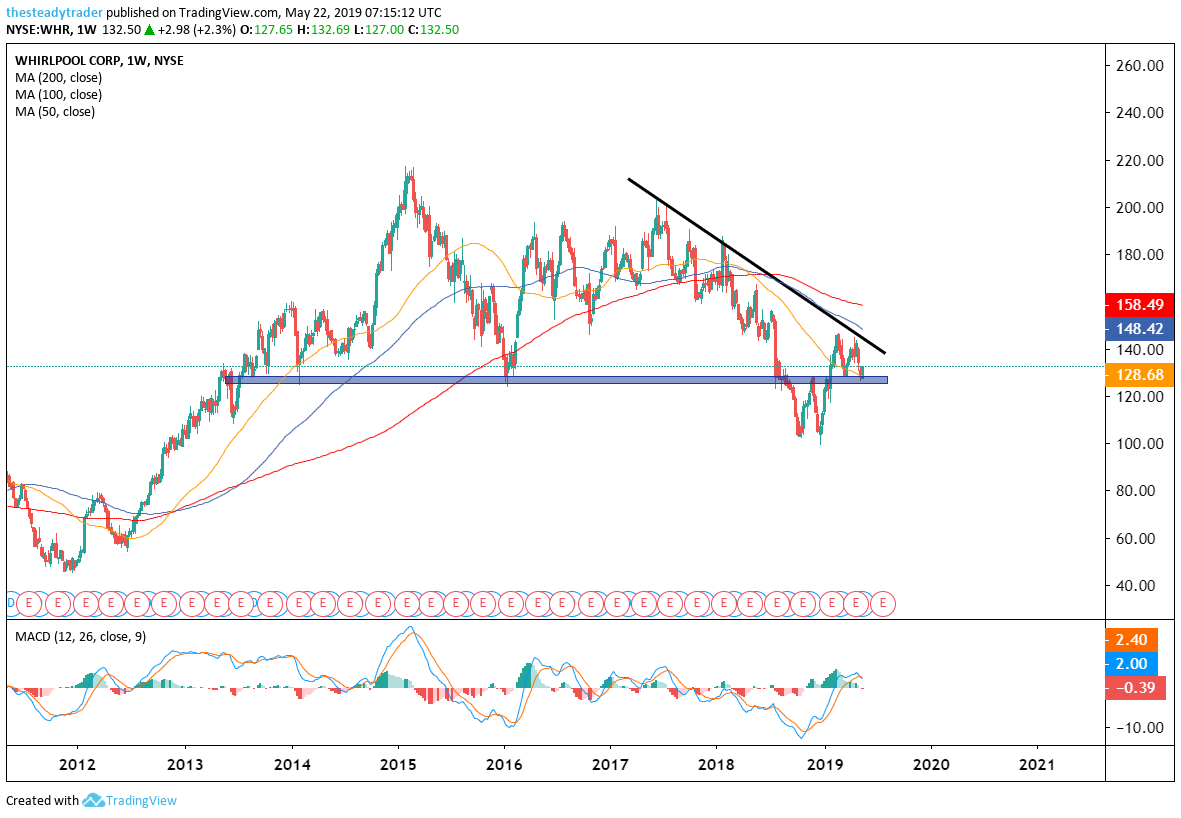Click the 220.00 price axis label
This screenshot has height=818, width=1181.
pyautogui.click(x=1140, y=160)
